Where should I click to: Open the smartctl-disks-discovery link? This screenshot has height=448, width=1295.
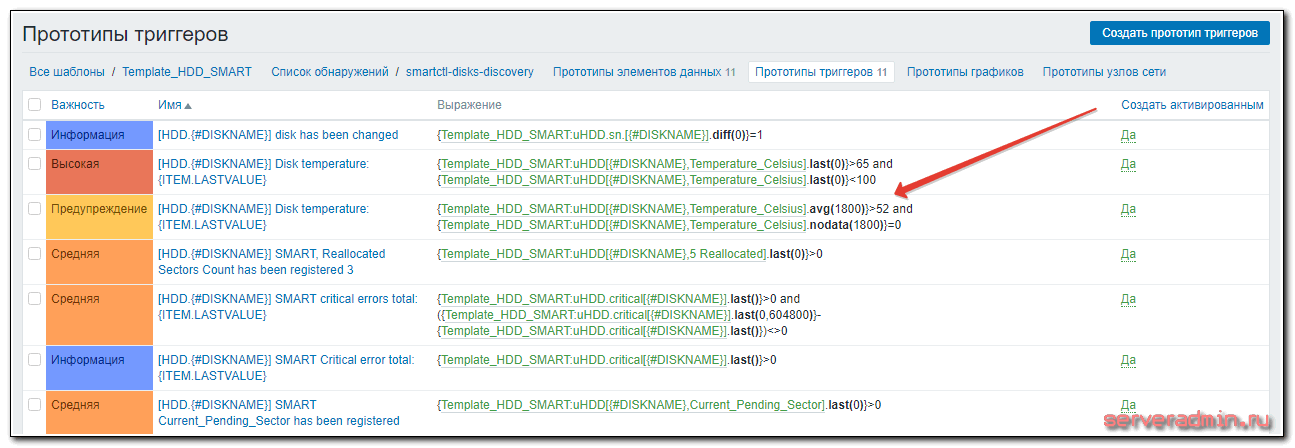(469, 72)
